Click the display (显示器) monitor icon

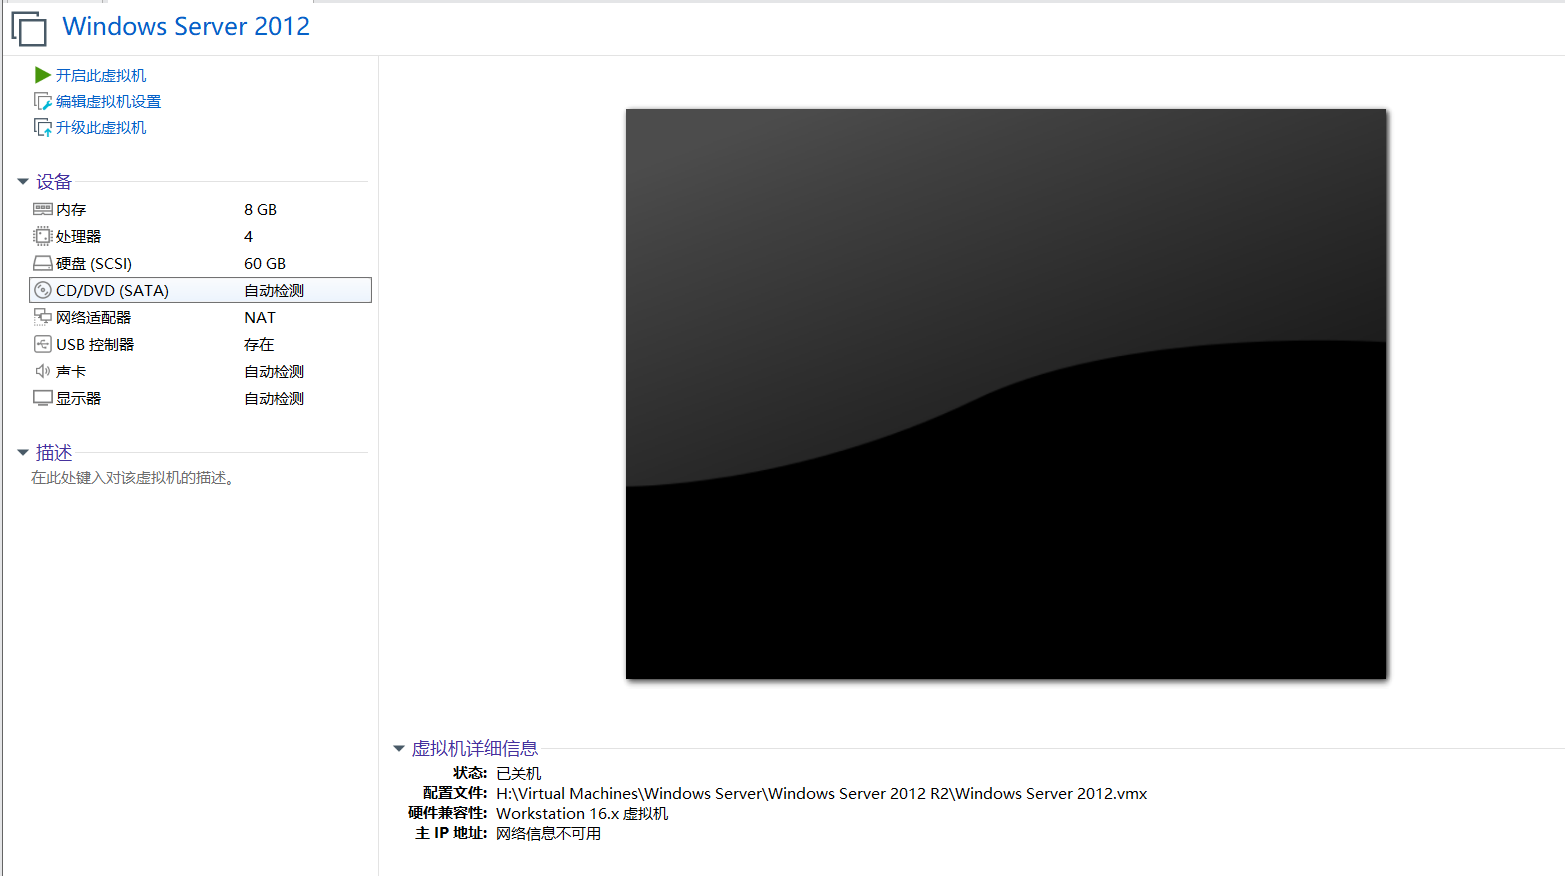coord(43,398)
